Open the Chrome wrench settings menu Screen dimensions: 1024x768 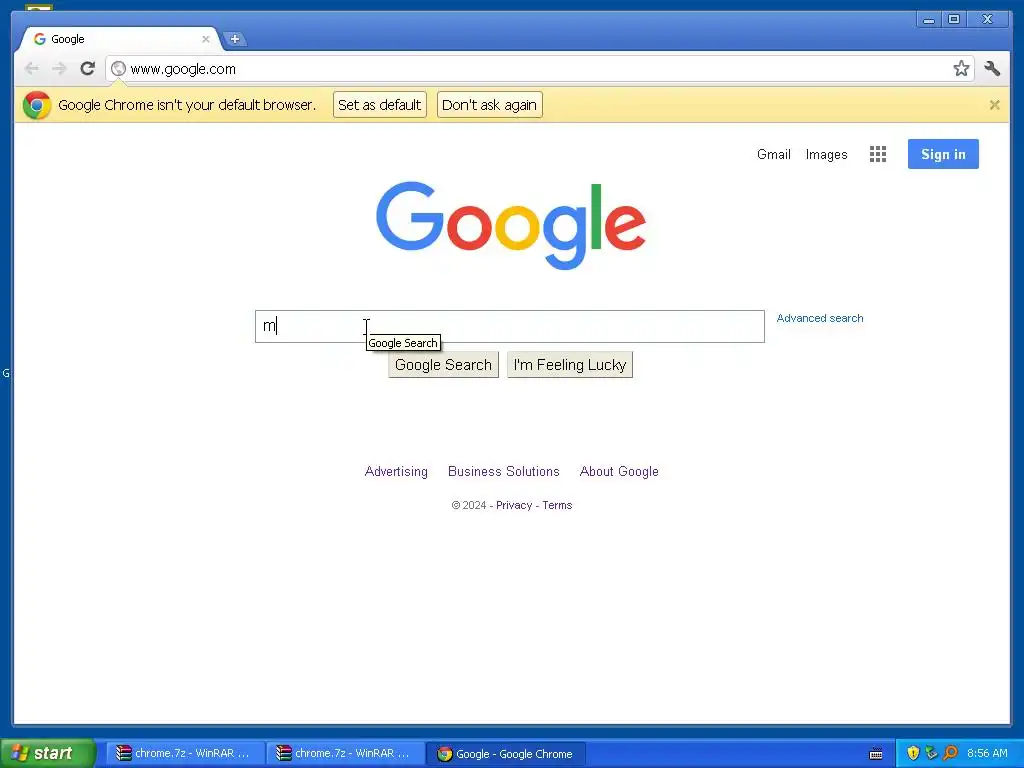click(992, 69)
